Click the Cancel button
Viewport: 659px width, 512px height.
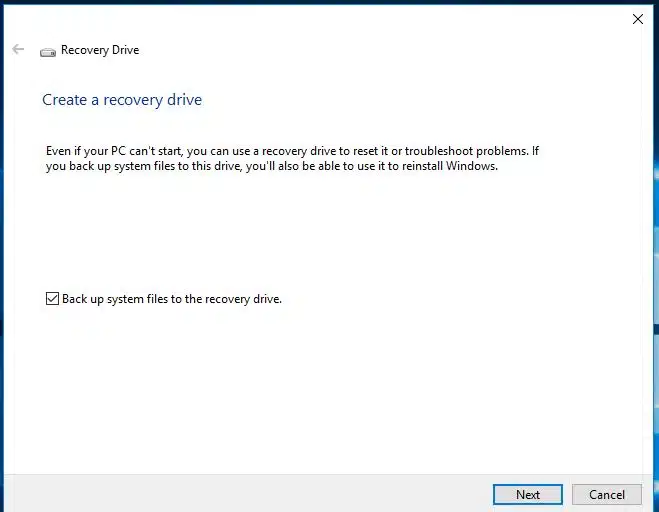click(x=606, y=494)
